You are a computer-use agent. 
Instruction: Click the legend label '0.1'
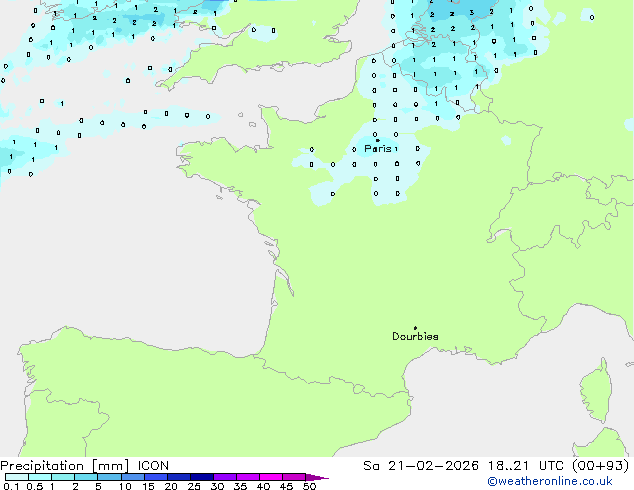pos(11,486)
